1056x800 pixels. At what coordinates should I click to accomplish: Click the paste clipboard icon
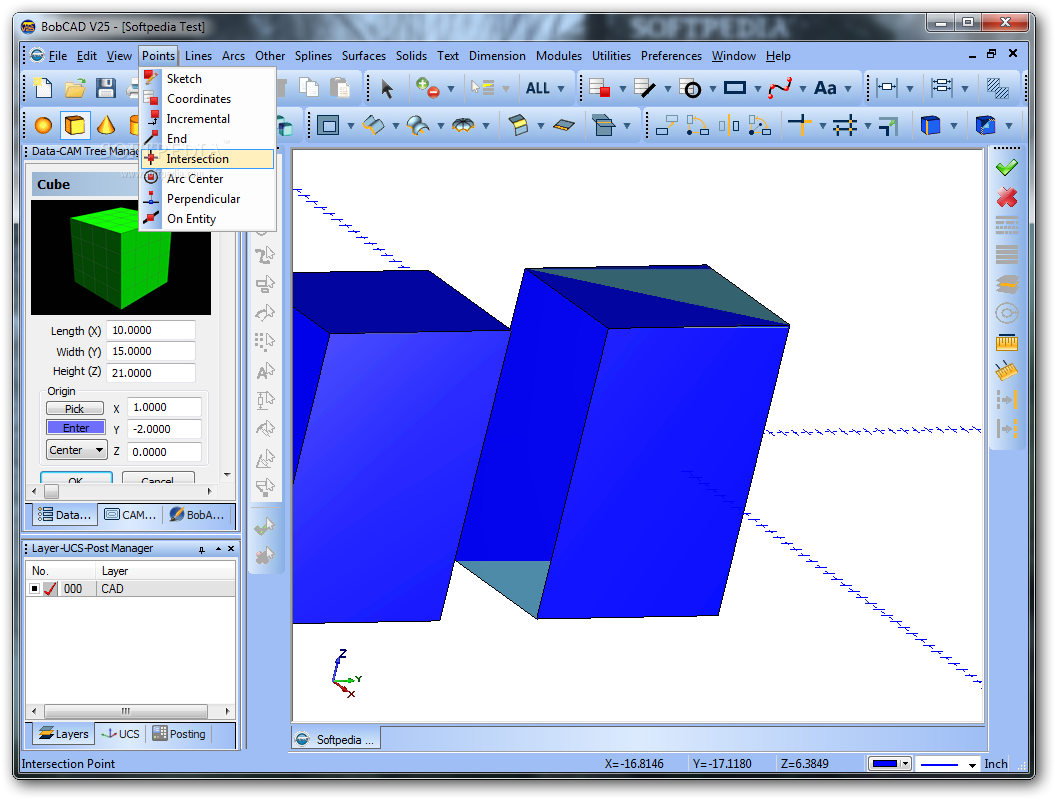(340, 88)
